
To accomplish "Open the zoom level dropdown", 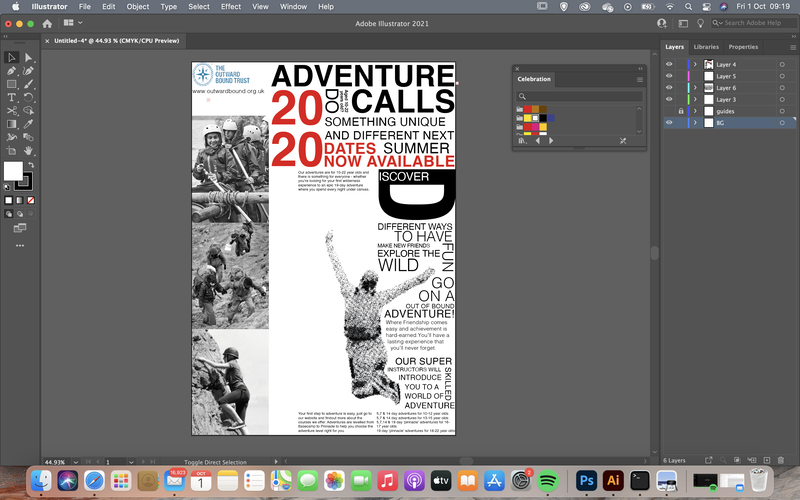I will click(x=76, y=462).
